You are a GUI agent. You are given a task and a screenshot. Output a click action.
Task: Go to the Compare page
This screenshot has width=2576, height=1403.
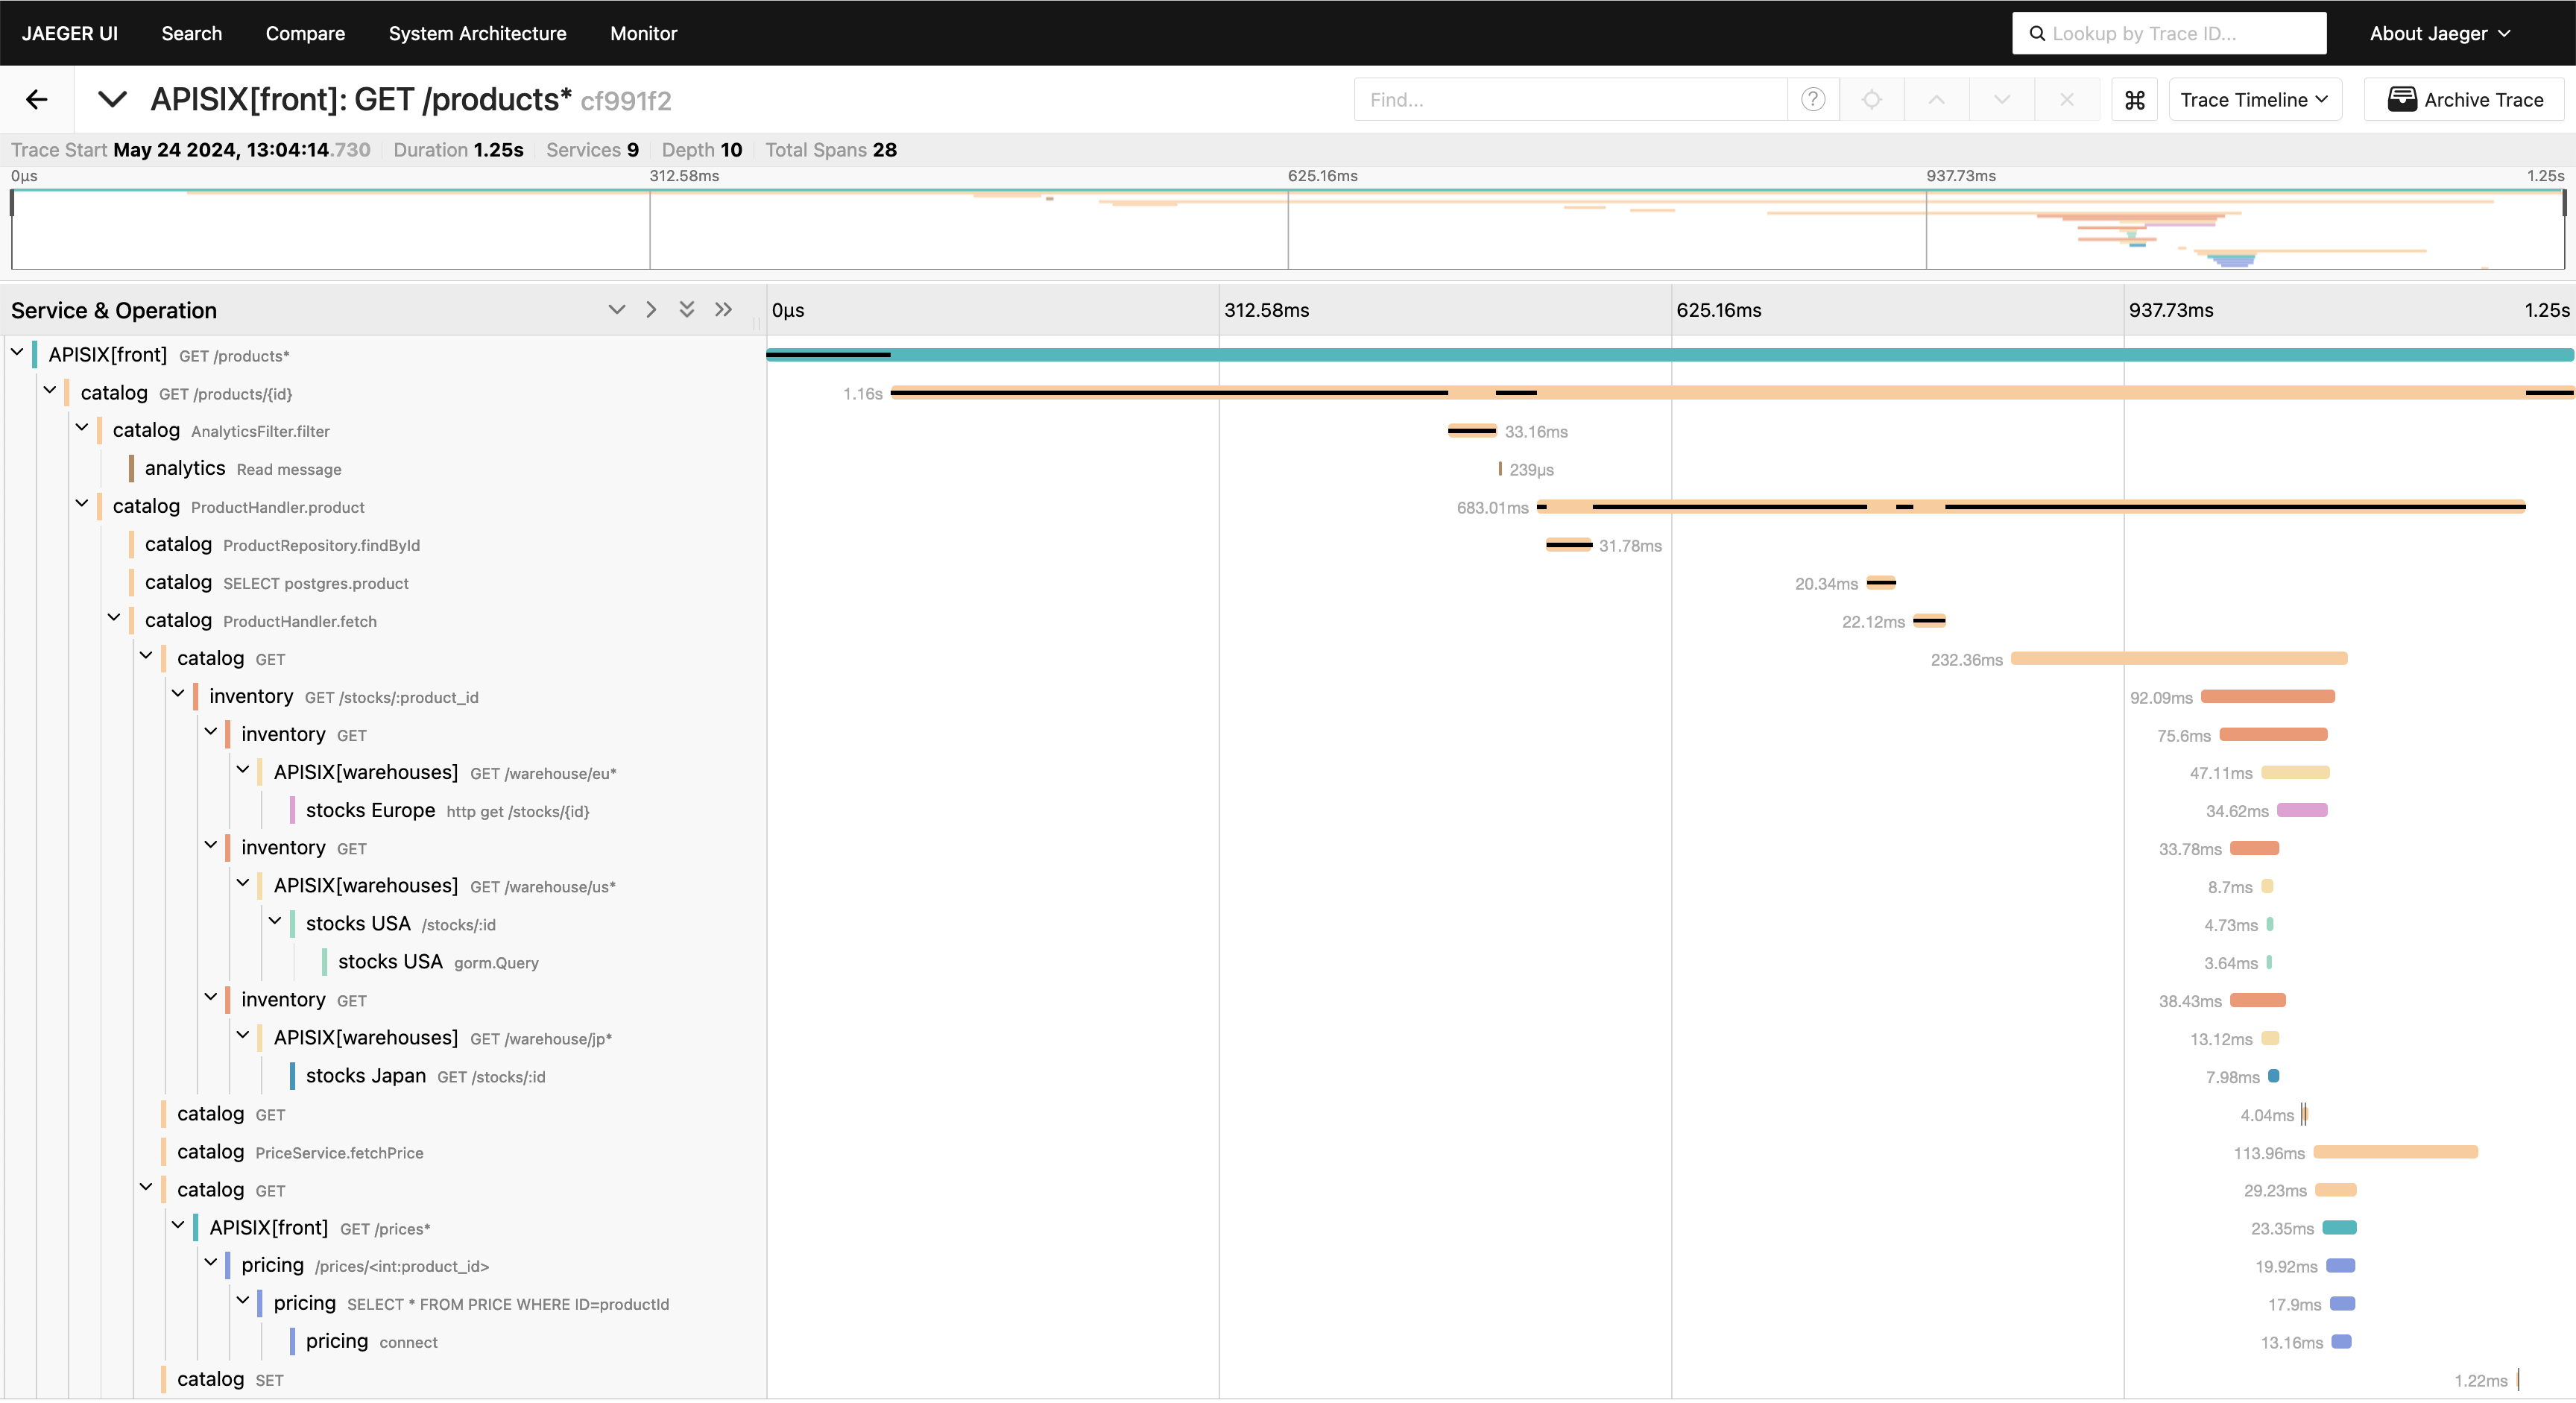point(305,33)
